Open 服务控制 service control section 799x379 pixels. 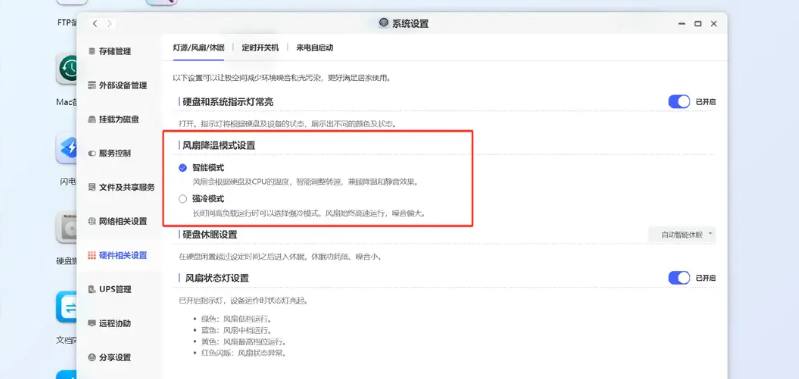[110, 153]
